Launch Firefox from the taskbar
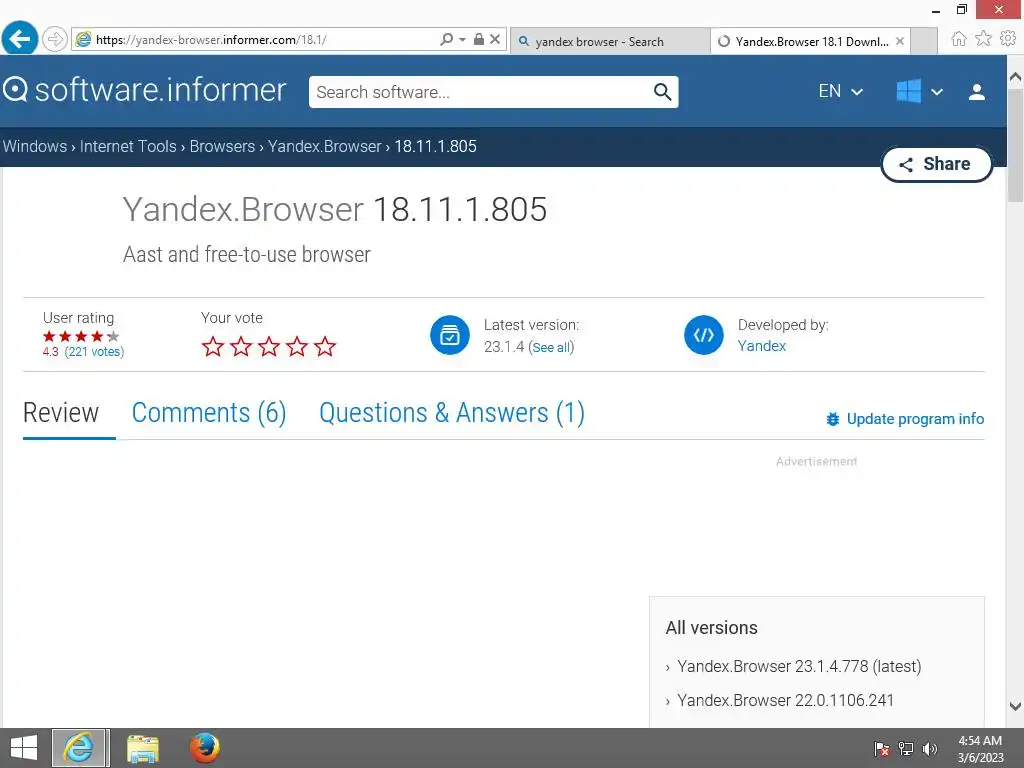Viewport: 1024px width, 768px height. (204, 748)
